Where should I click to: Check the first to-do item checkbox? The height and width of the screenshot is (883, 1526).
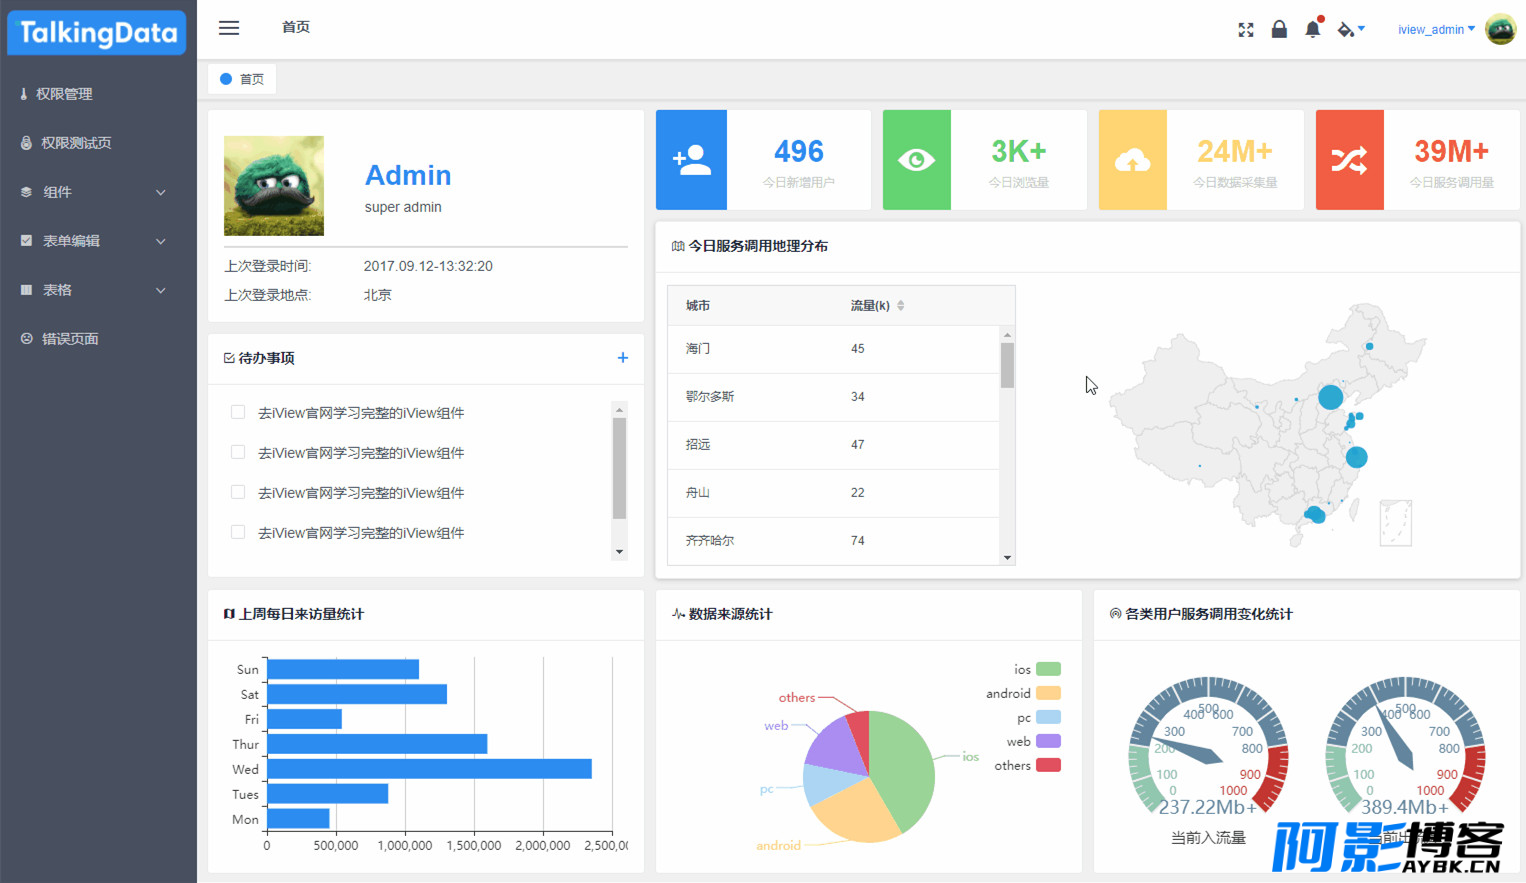pos(238,412)
